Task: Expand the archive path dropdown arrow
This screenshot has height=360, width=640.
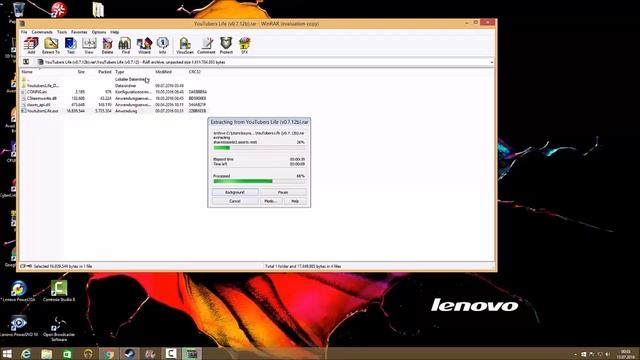Action: [x=491, y=62]
